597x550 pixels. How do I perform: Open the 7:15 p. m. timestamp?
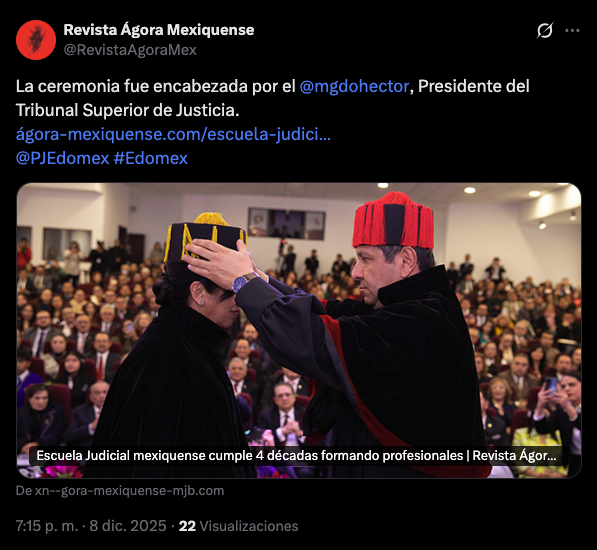pyautogui.click(x=46, y=526)
